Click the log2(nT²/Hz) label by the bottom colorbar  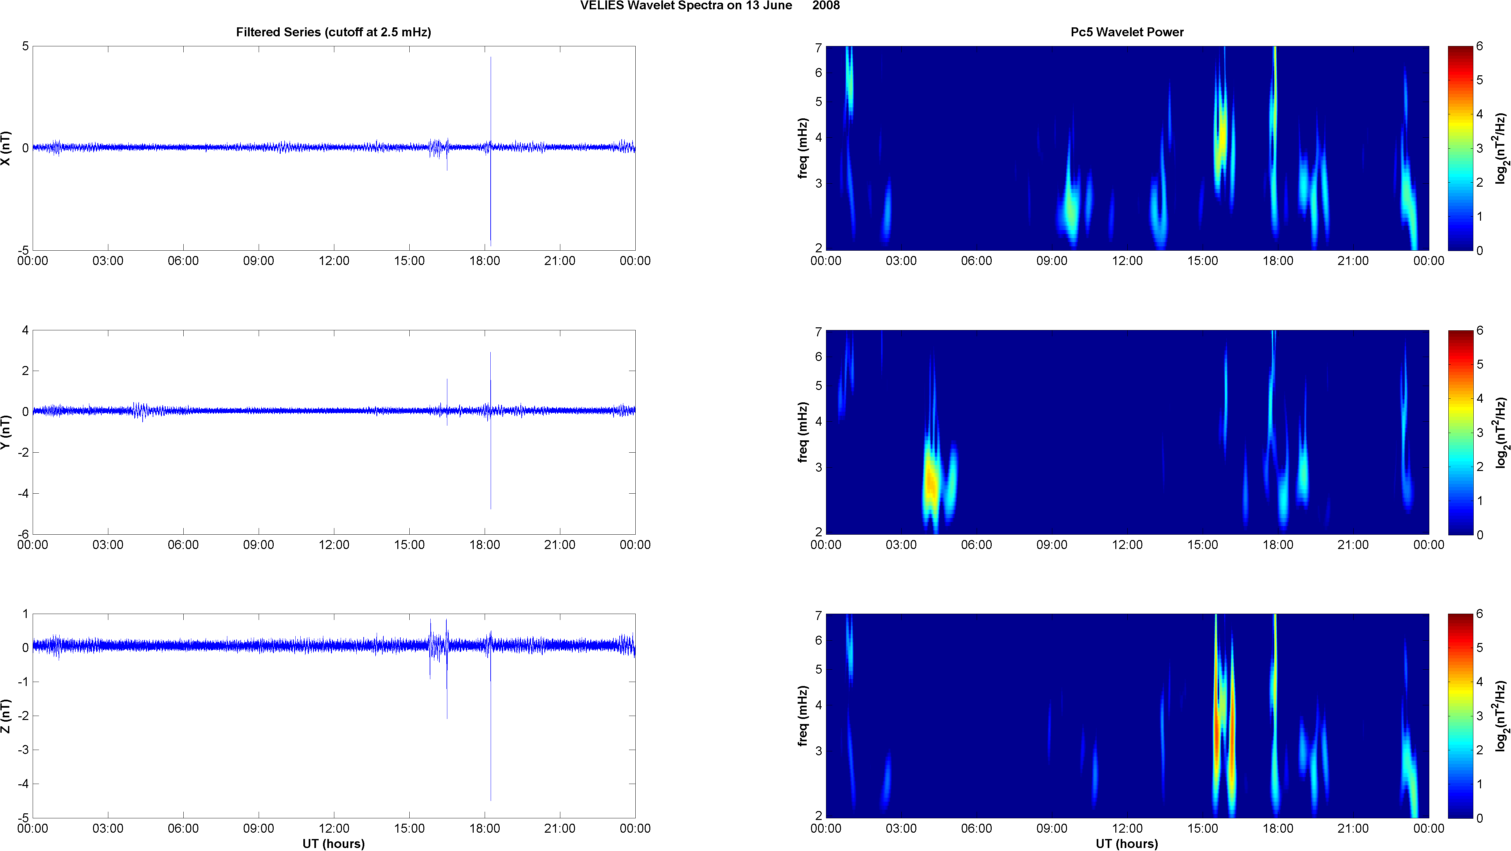1501,716
